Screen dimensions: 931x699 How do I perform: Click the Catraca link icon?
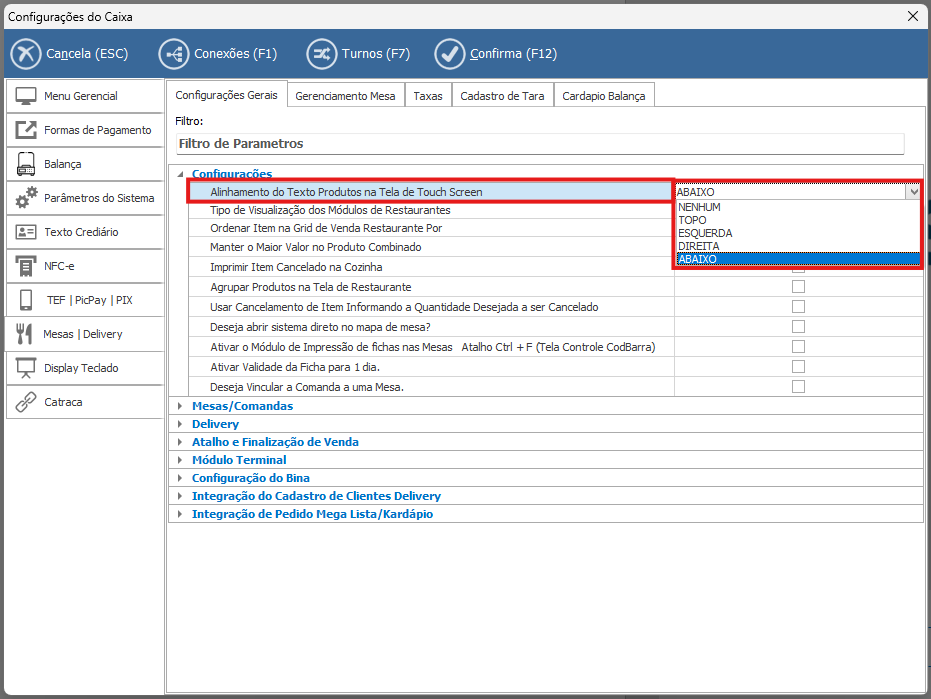pos(27,402)
